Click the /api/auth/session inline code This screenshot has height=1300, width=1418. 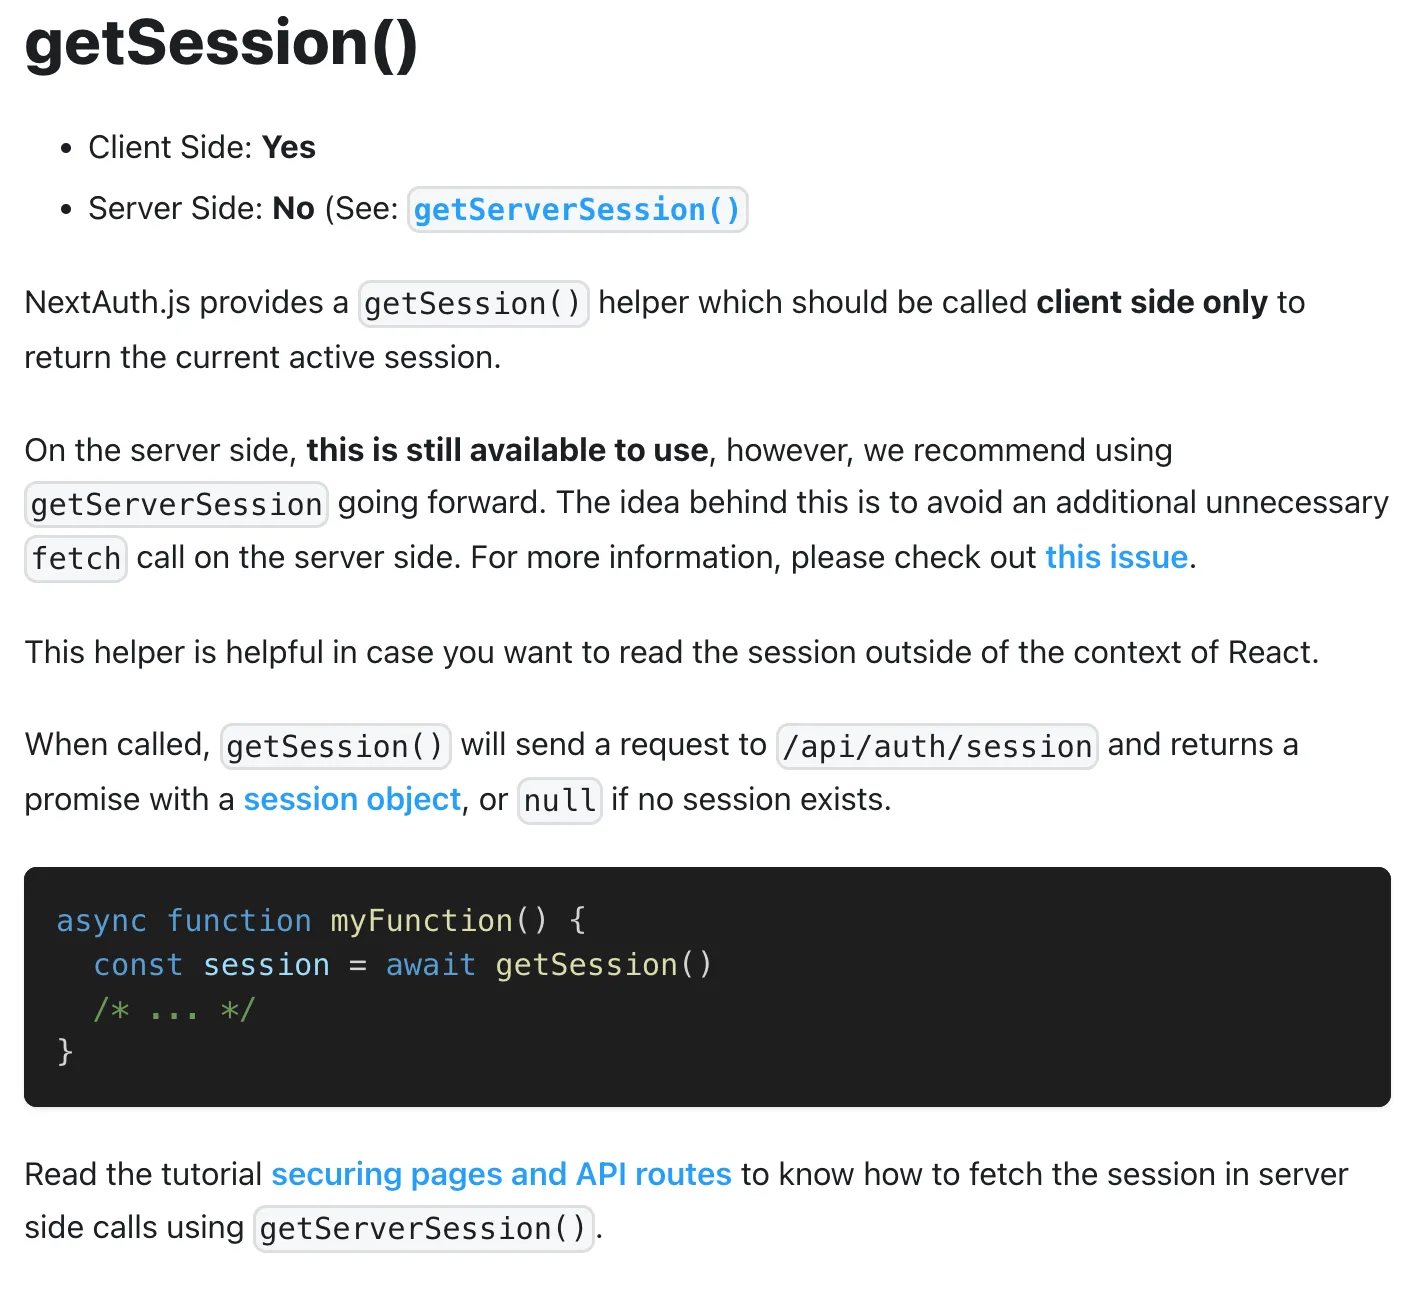(x=936, y=746)
